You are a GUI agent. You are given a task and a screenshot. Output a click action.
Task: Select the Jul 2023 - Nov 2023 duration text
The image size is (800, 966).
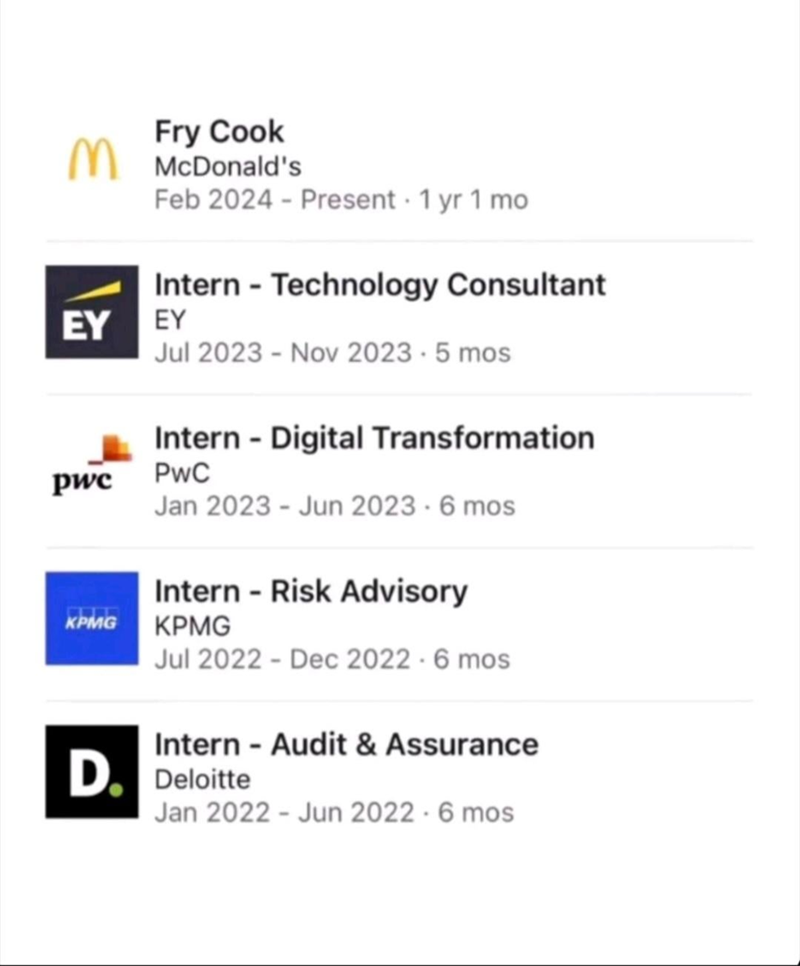[x=334, y=353]
